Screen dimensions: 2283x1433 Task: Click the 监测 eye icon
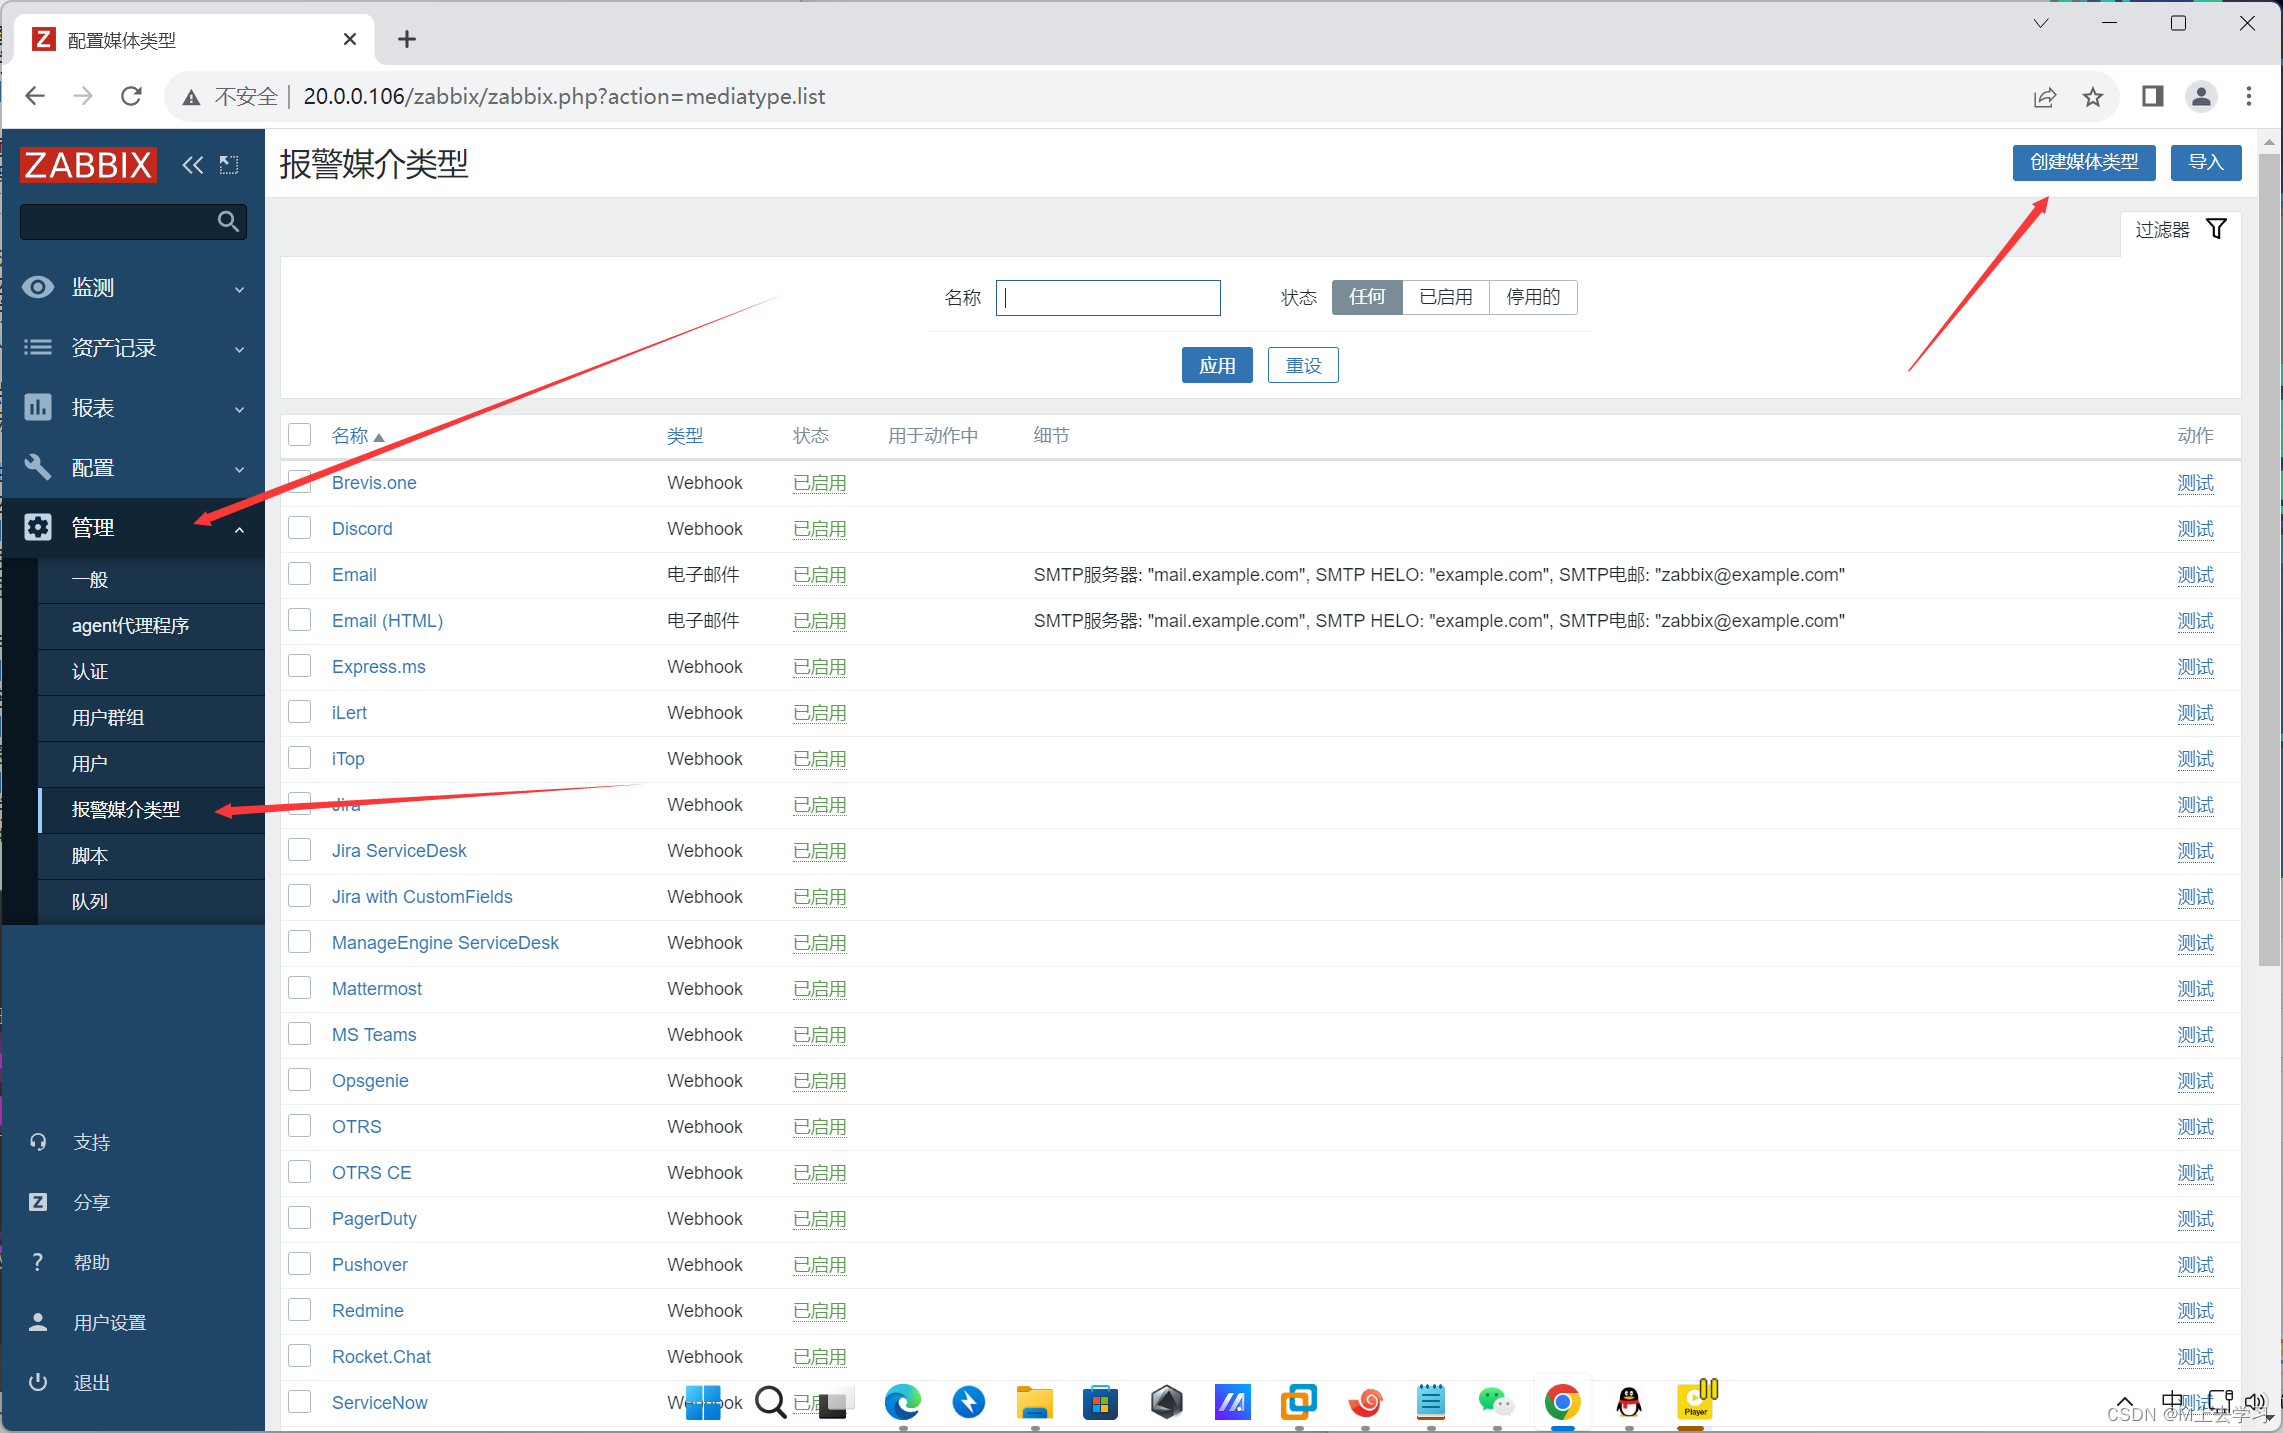click(38, 288)
